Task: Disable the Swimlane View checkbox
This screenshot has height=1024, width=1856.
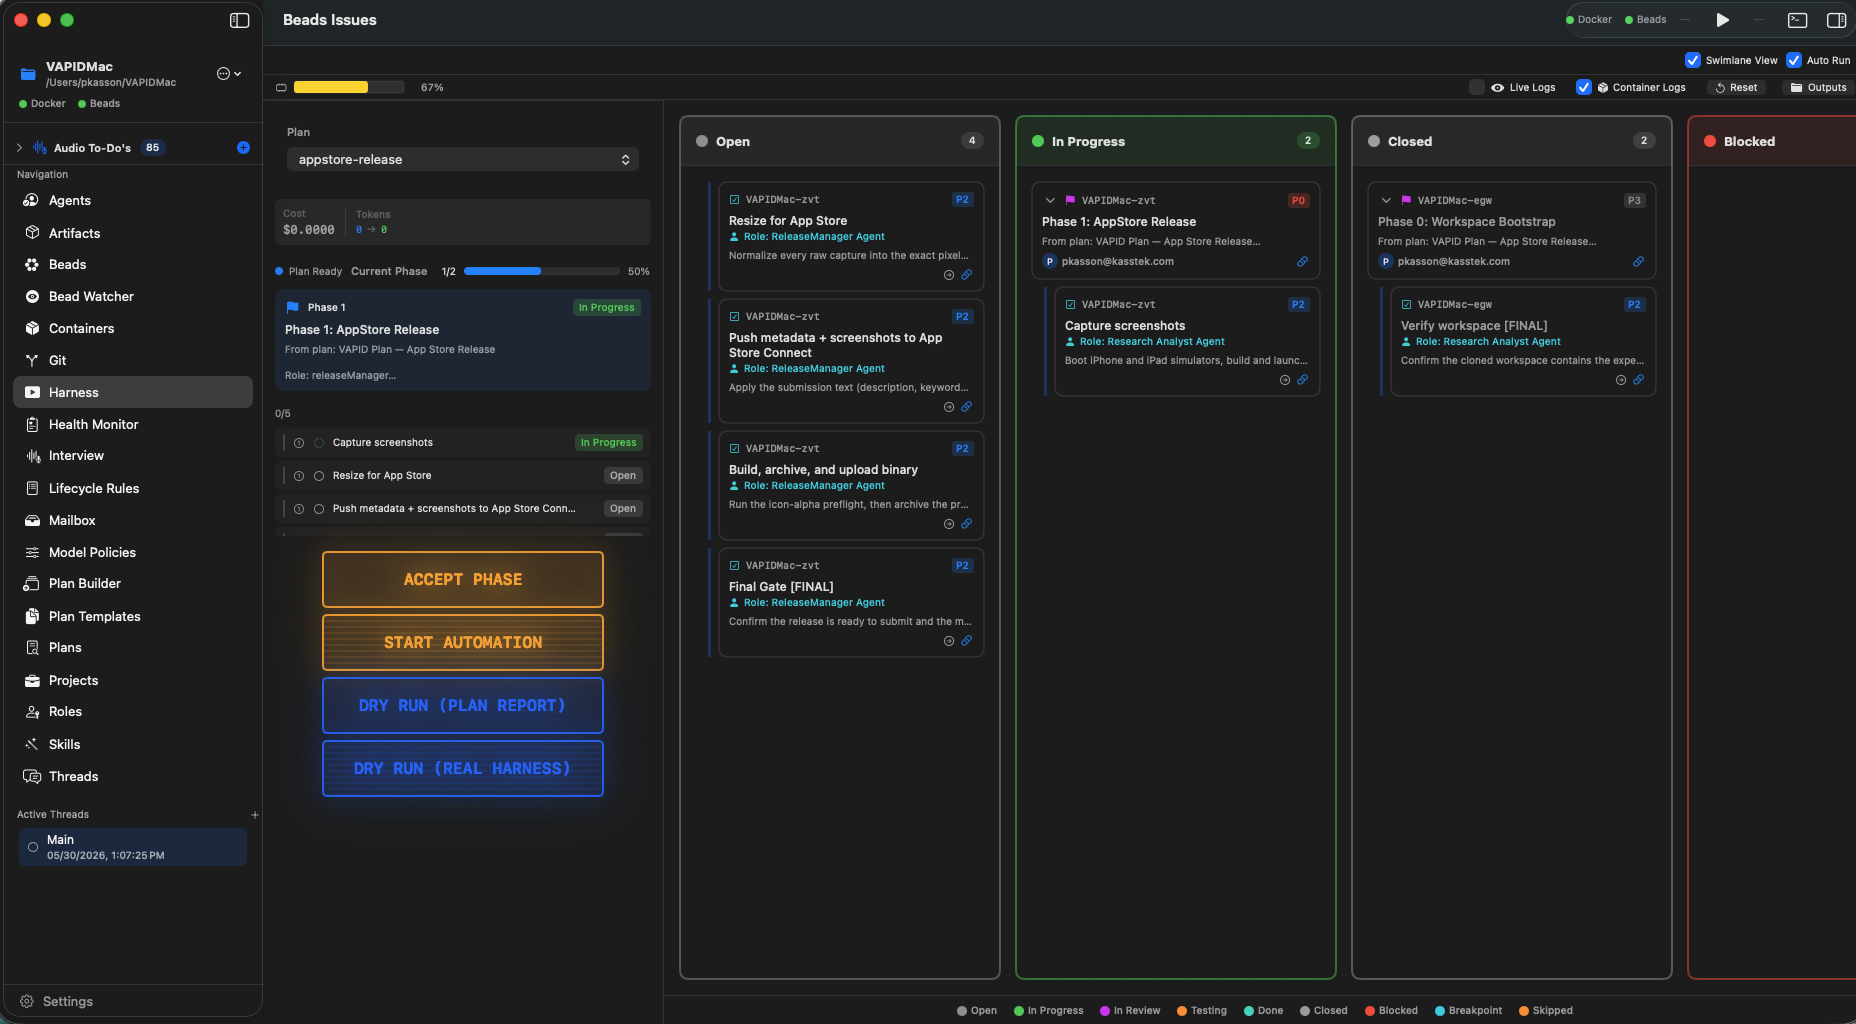Action: (1693, 60)
